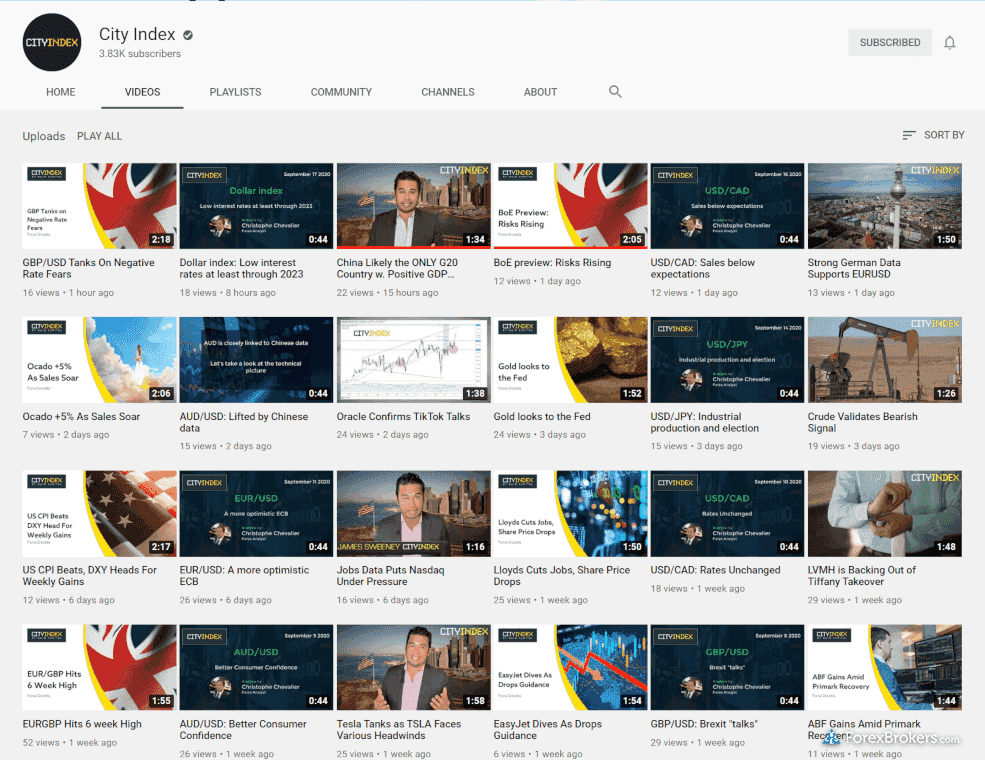Open the channel search magnifier icon
The width and height of the screenshot is (985, 760).
(x=615, y=92)
